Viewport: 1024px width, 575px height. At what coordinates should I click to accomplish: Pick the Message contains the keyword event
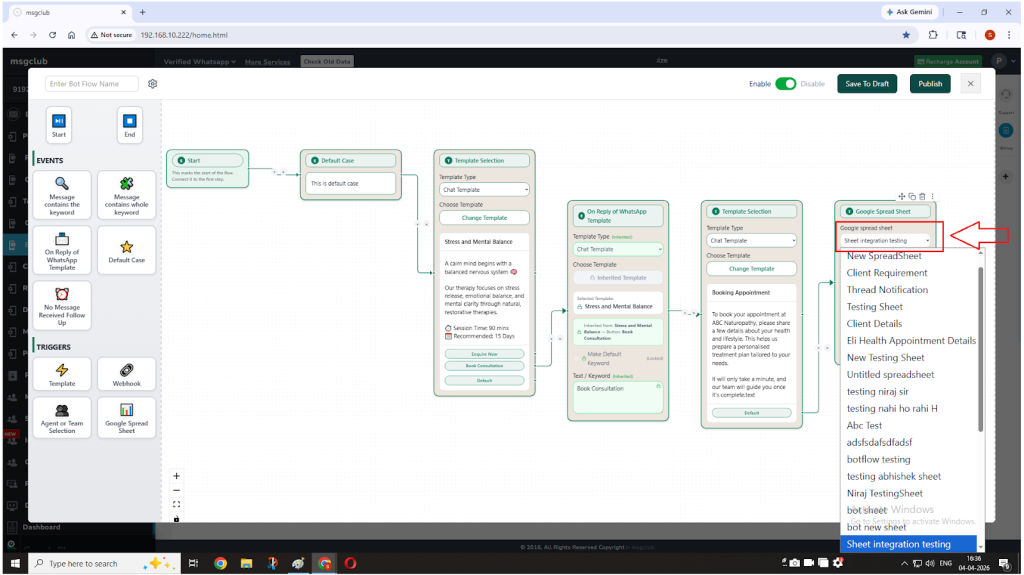click(62, 194)
